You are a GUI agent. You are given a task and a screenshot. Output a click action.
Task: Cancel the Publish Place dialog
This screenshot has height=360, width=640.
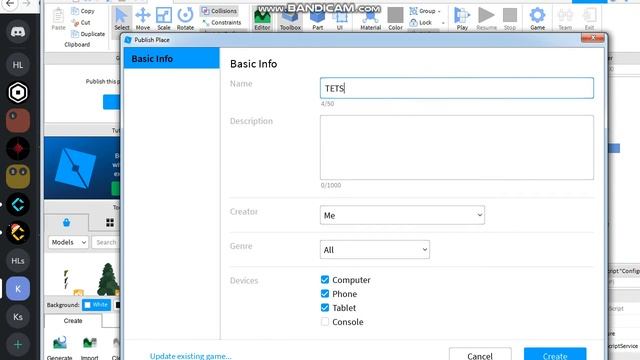click(480, 354)
